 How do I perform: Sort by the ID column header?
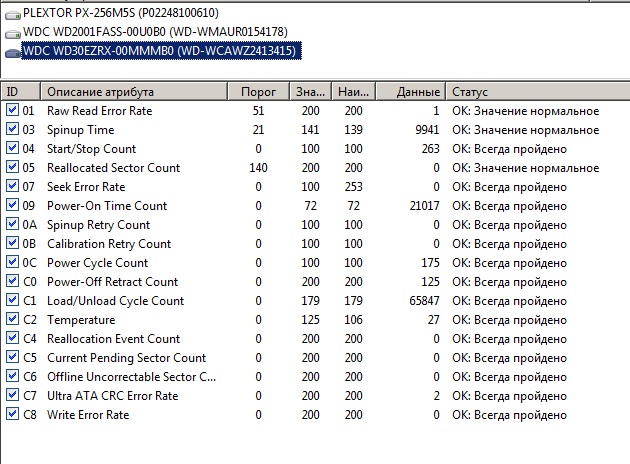20,91
